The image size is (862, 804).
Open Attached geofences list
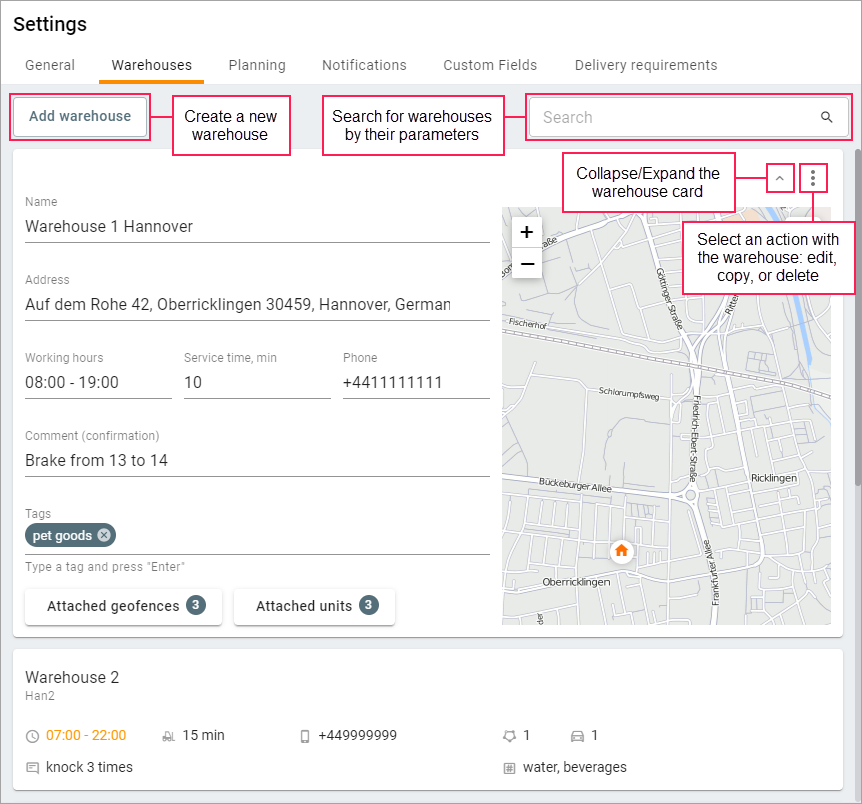click(126, 606)
